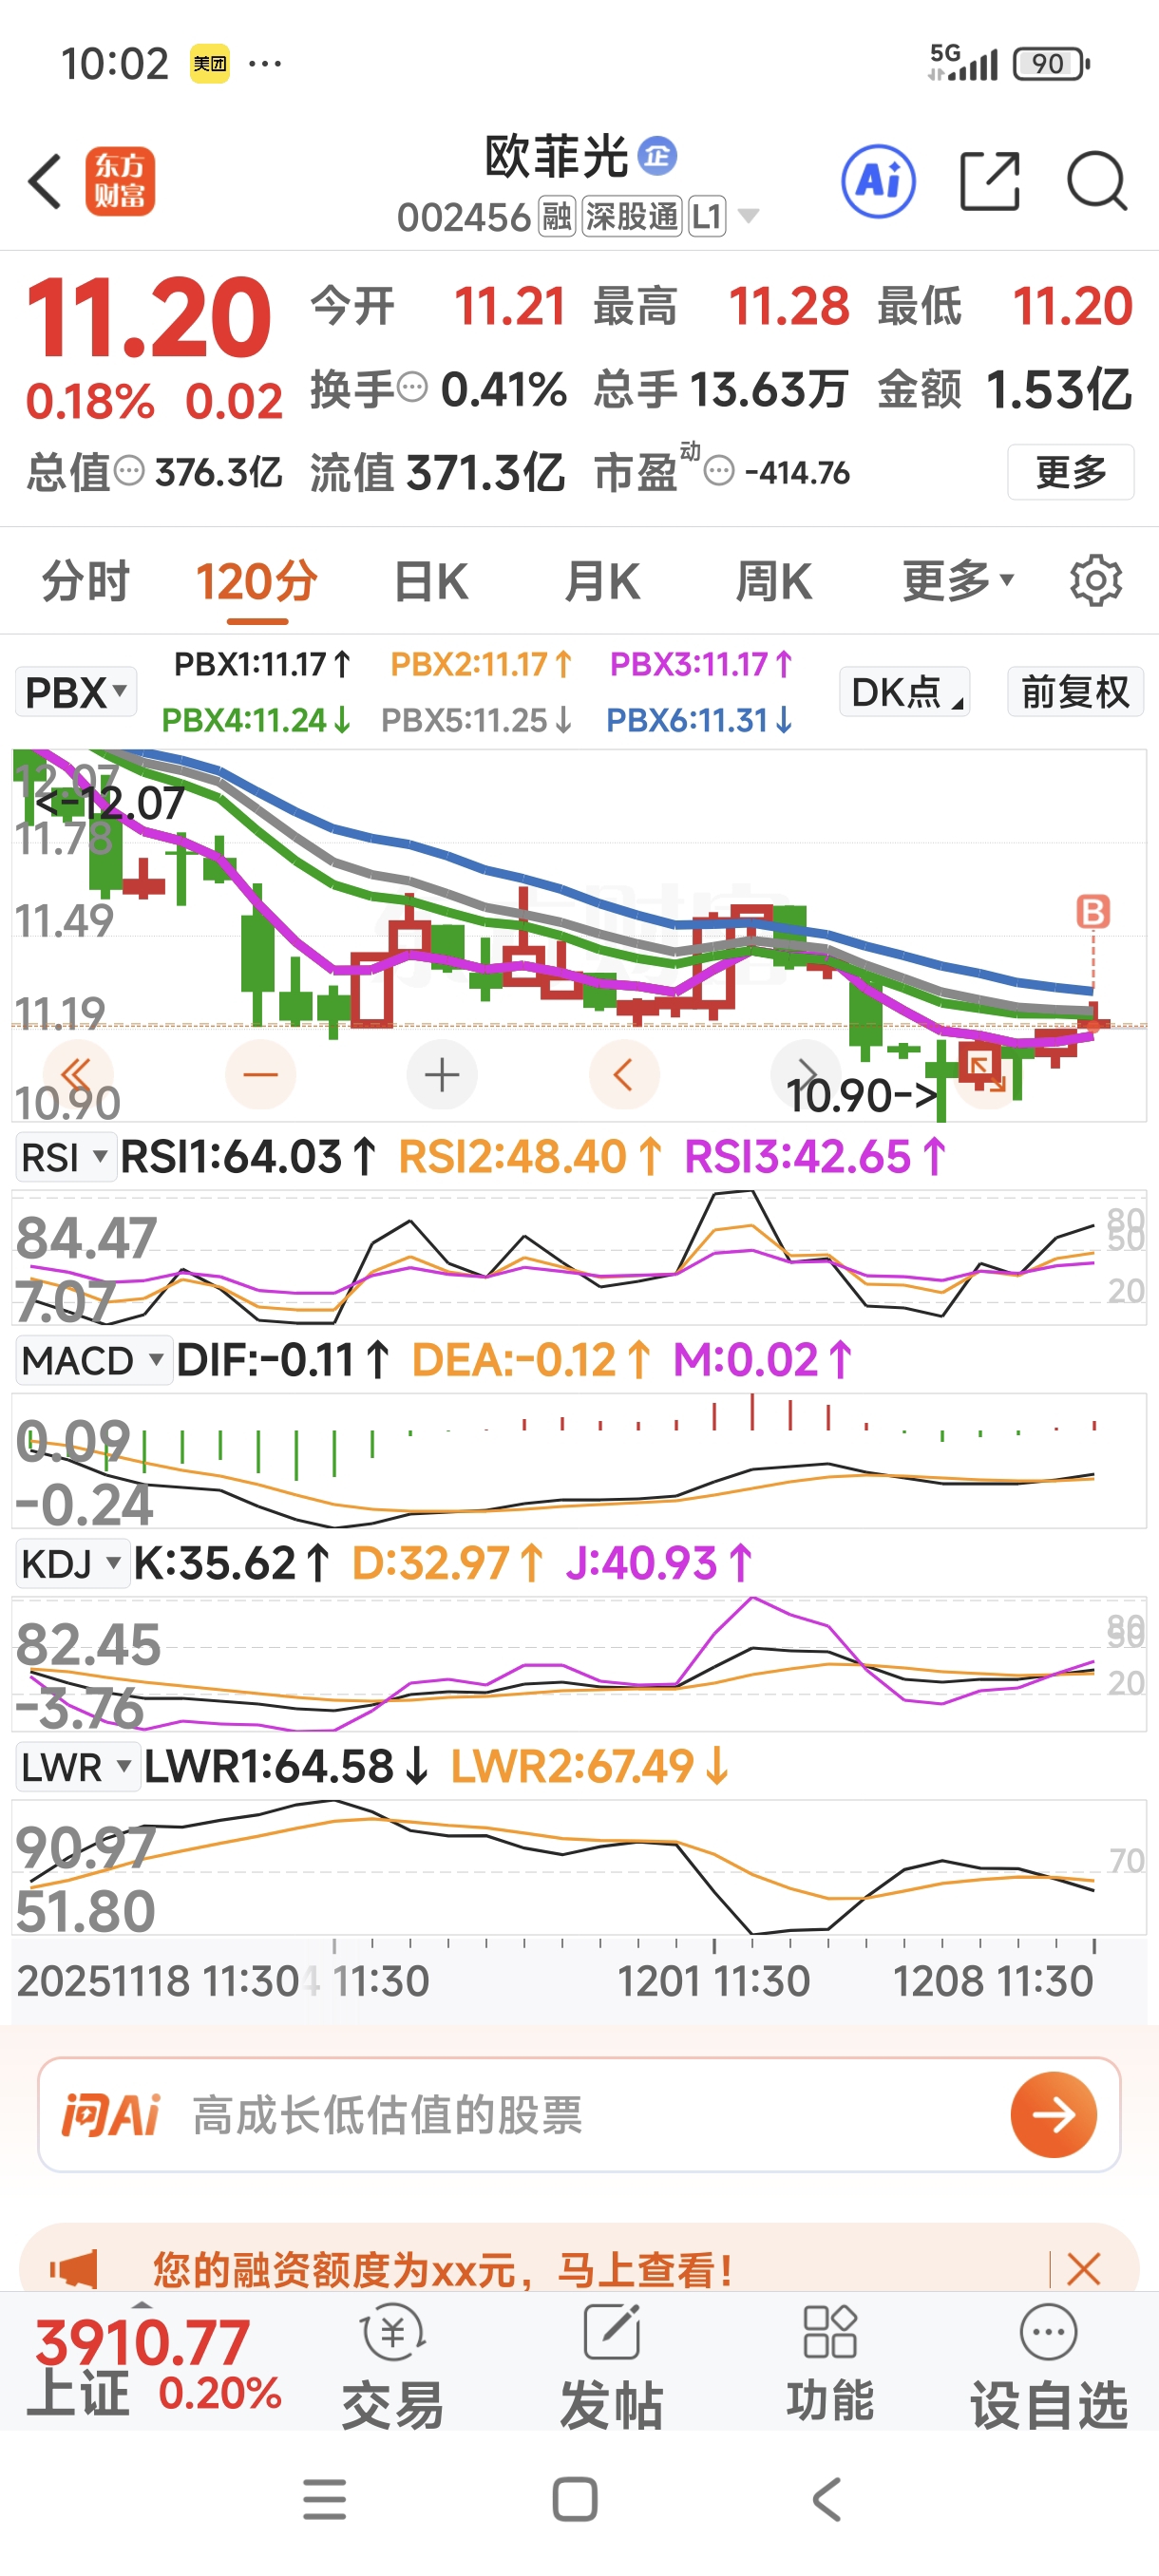The width and height of the screenshot is (1159, 2576).
Task: Tap 设自选 add to watchlist
Action: click(x=1049, y=2365)
